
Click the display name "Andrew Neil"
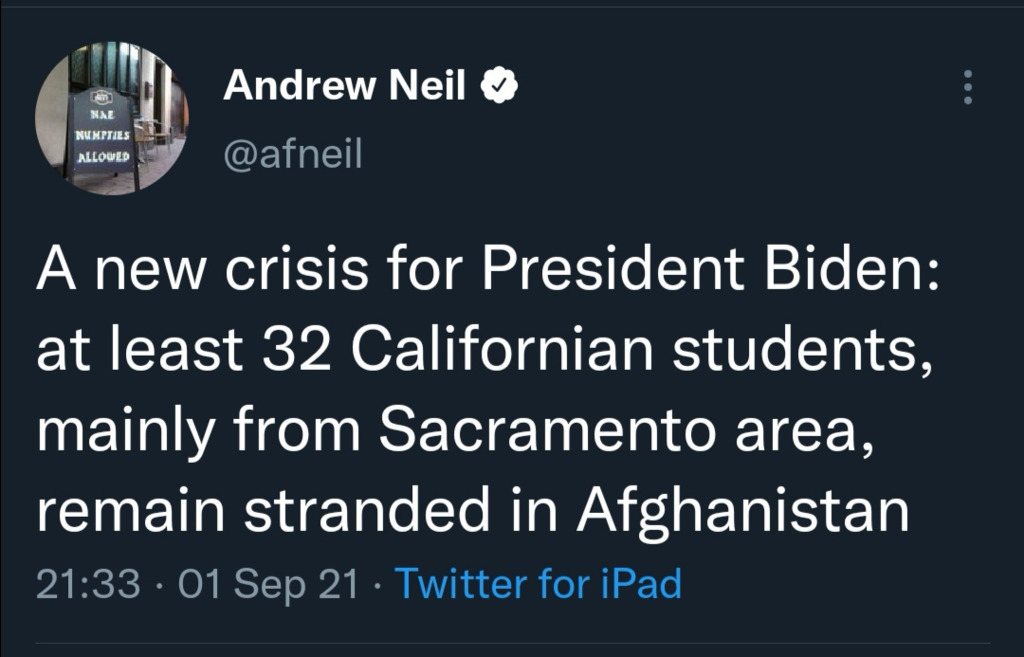pos(344,87)
